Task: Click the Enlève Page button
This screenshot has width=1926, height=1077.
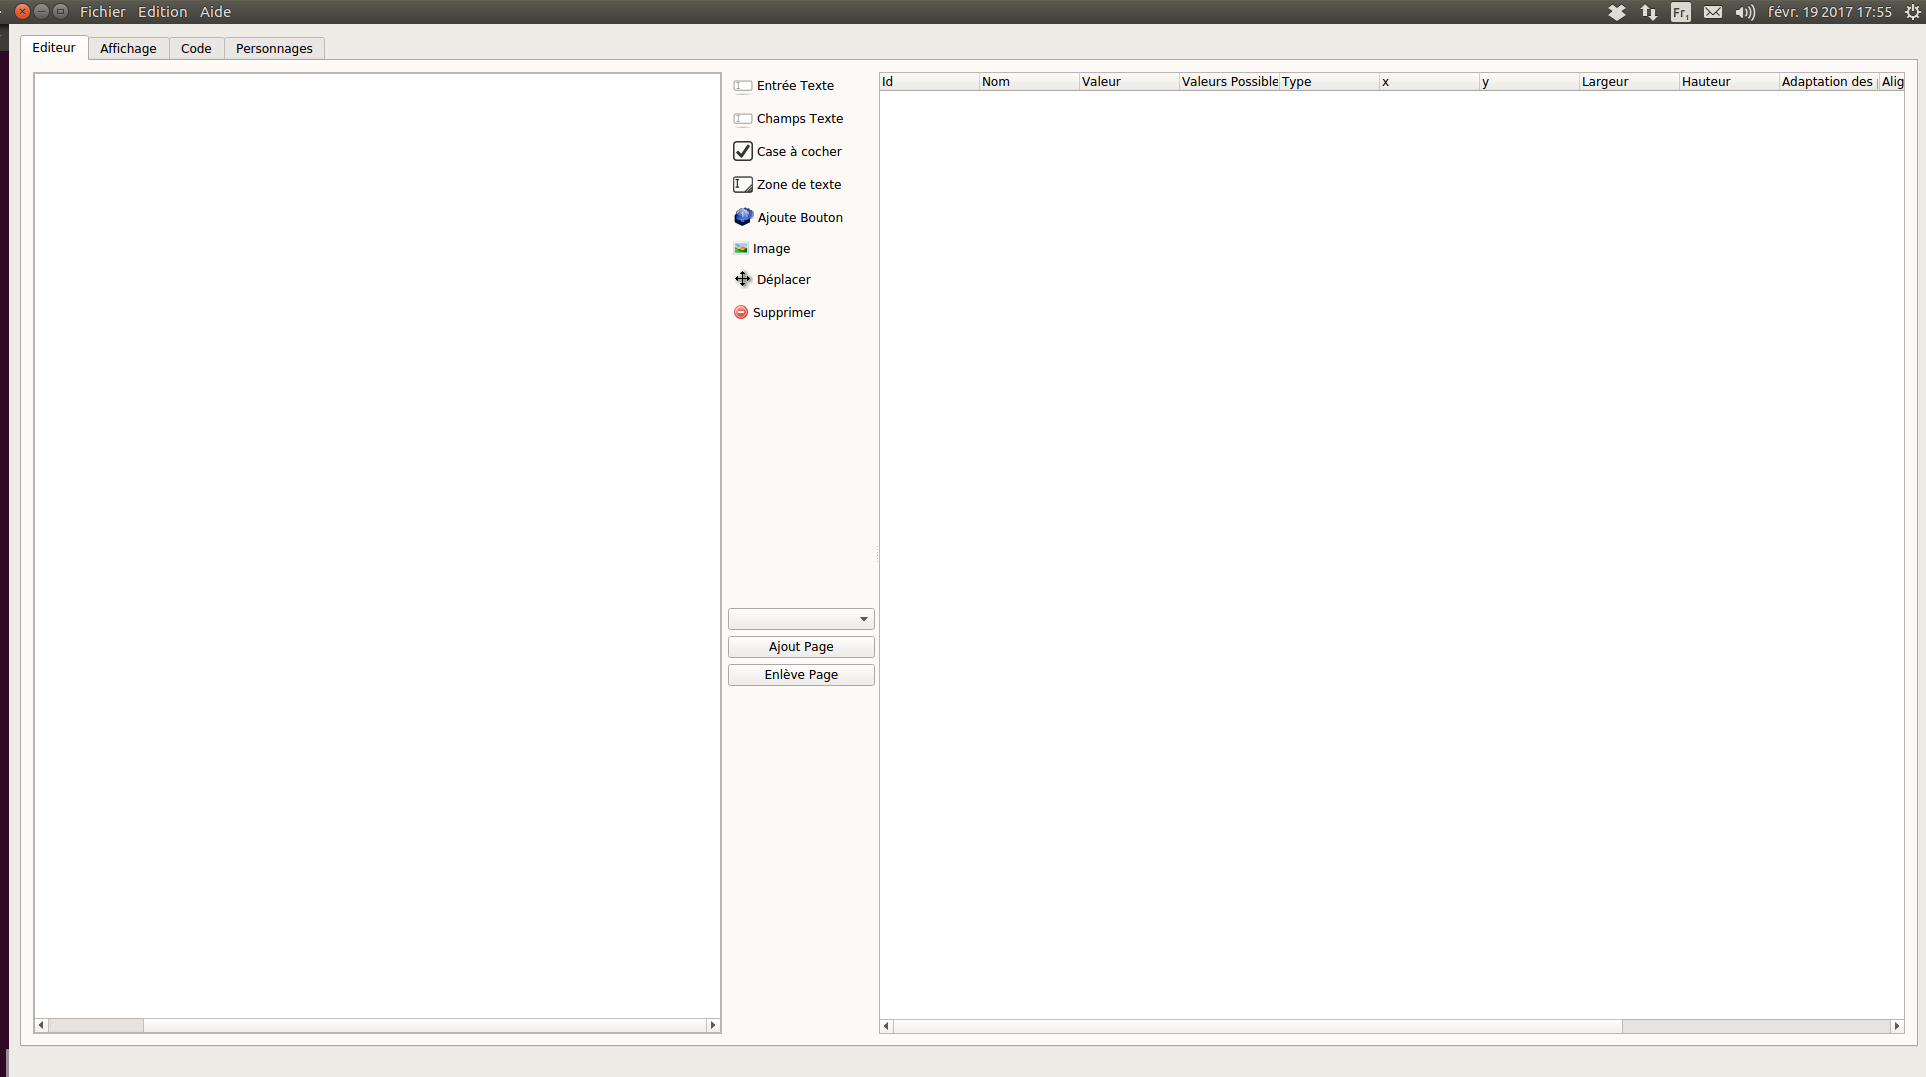Action: (801, 675)
